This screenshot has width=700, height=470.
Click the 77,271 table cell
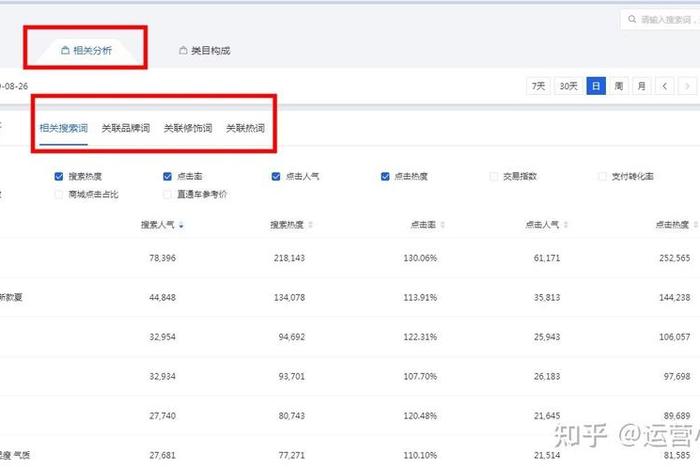point(292,455)
